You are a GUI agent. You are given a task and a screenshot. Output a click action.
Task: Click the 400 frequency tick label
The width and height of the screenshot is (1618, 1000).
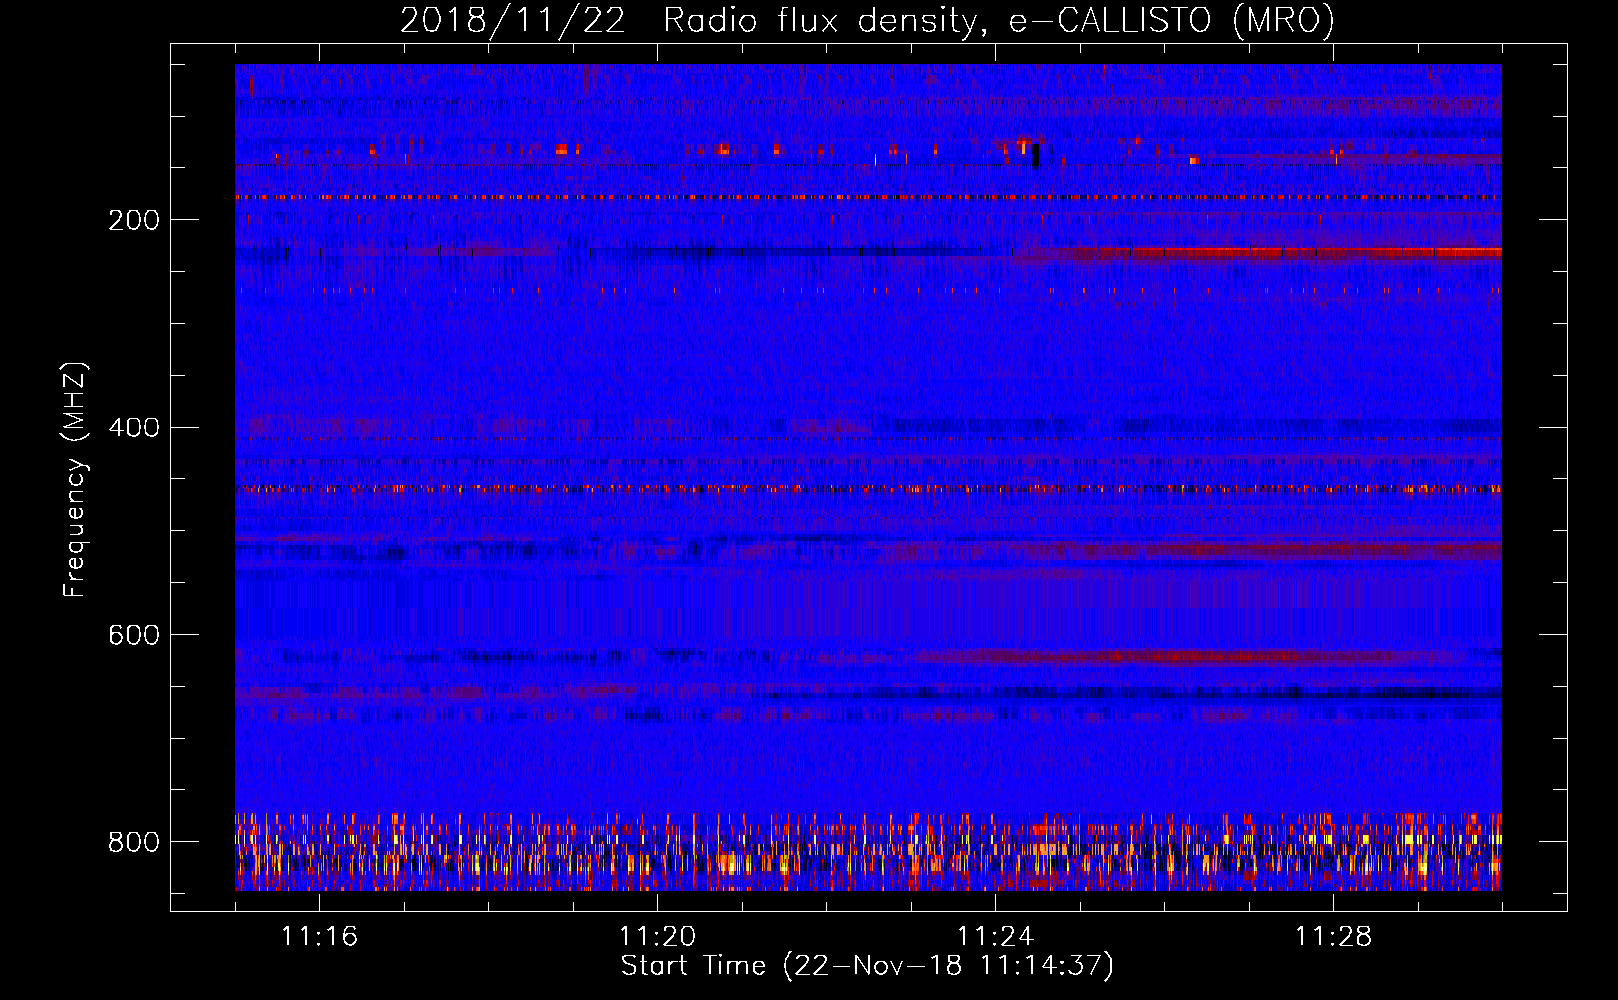pyautogui.click(x=134, y=428)
